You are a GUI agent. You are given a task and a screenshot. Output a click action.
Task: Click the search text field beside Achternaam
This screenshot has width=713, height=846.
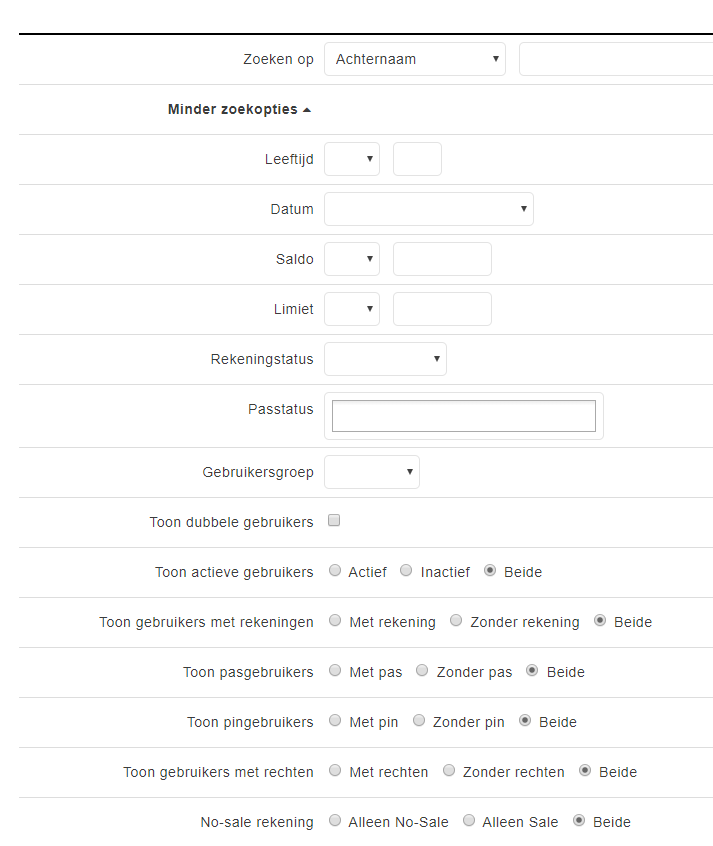coord(615,59)
